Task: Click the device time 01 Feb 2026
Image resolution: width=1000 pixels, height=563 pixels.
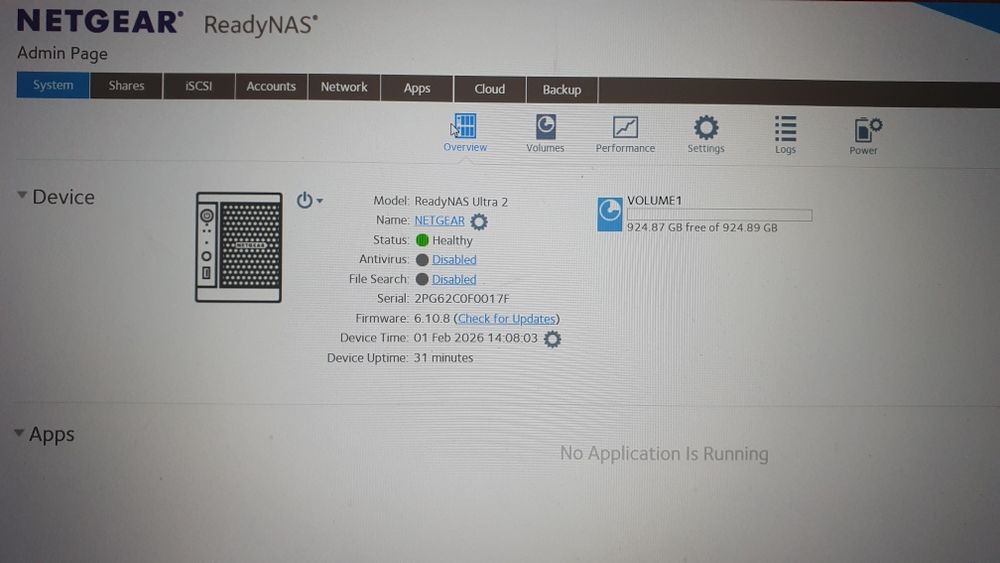Action: click(x=475, y=338)
